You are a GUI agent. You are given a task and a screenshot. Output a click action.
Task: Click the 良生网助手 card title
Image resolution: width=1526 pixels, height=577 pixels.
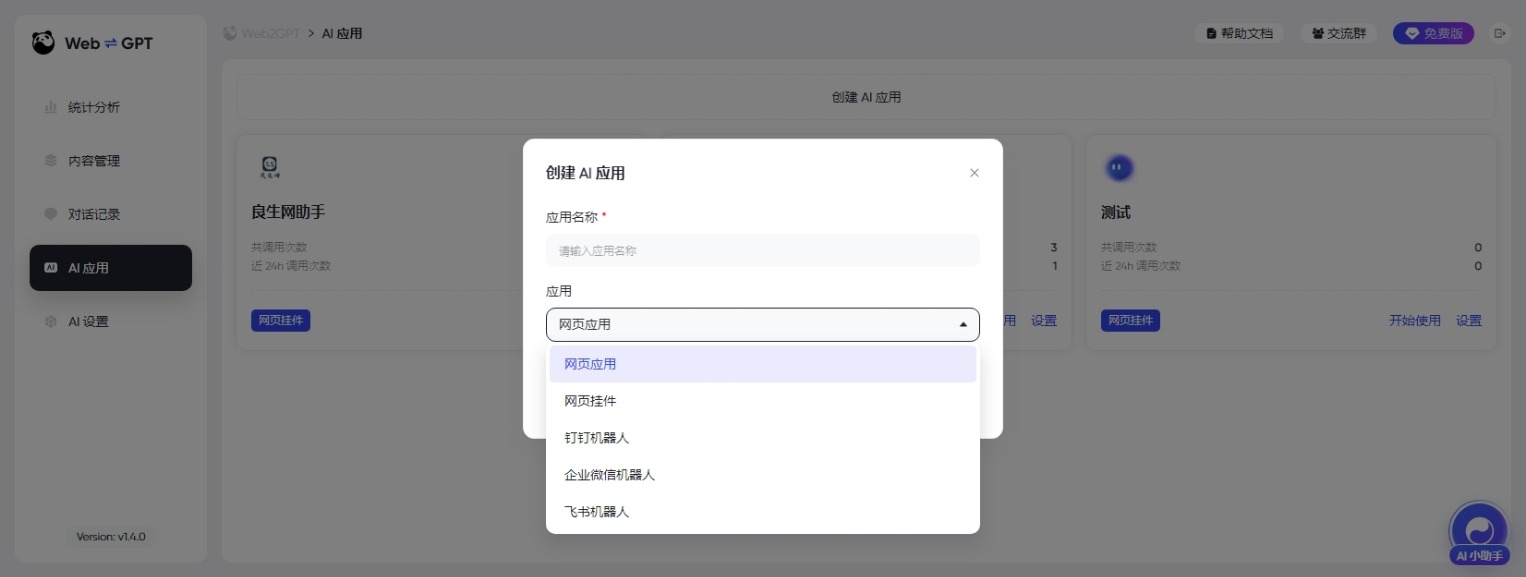point(288,213)
